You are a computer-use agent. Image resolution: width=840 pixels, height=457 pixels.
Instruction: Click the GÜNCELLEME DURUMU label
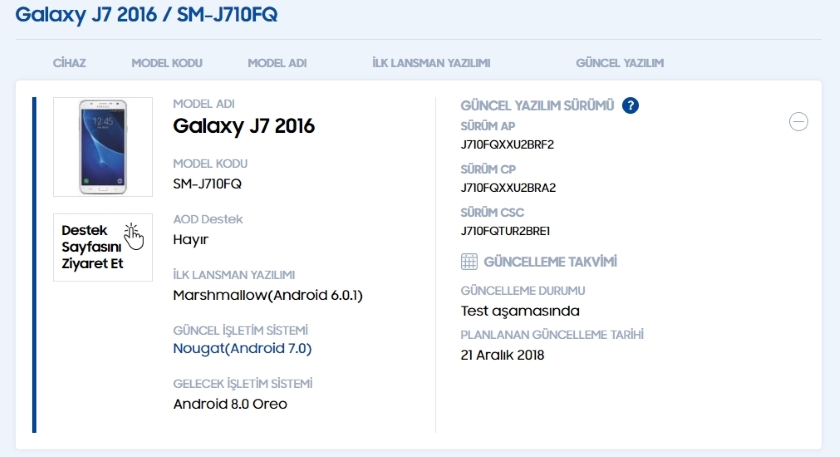point(523,291)
